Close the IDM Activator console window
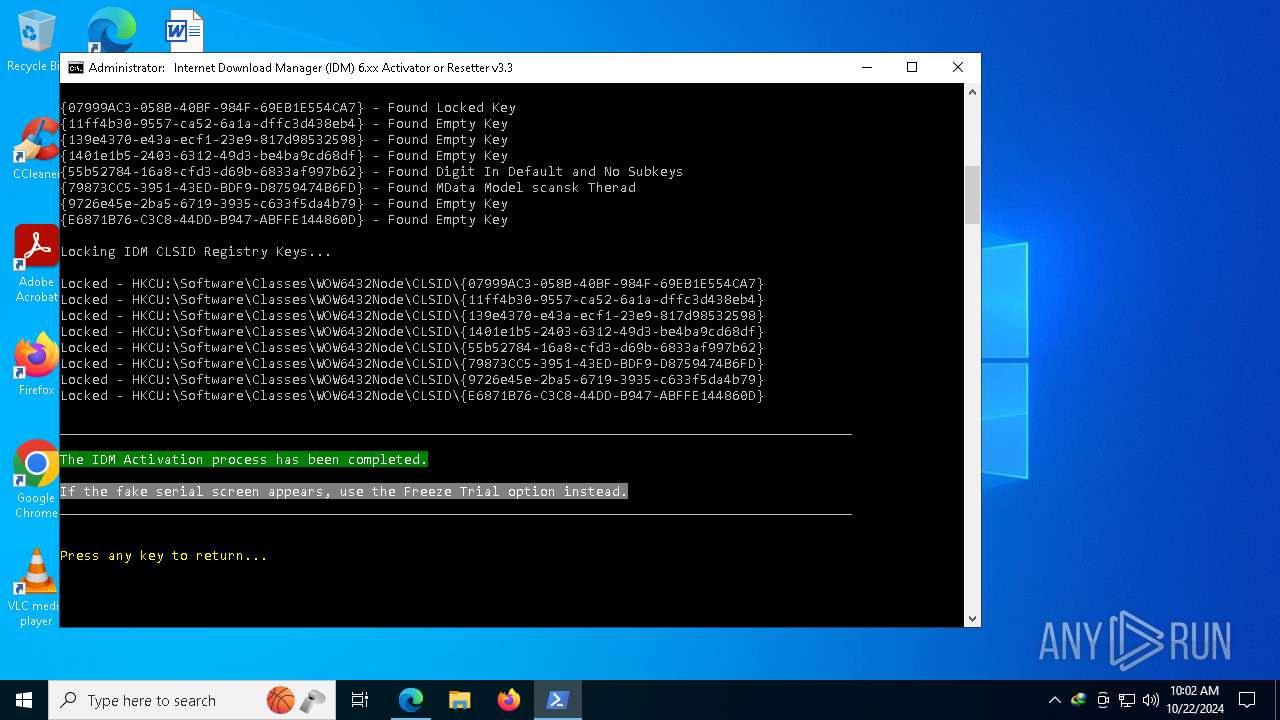Viewport: 1280px width, 720px height. (x=958, y=67)
